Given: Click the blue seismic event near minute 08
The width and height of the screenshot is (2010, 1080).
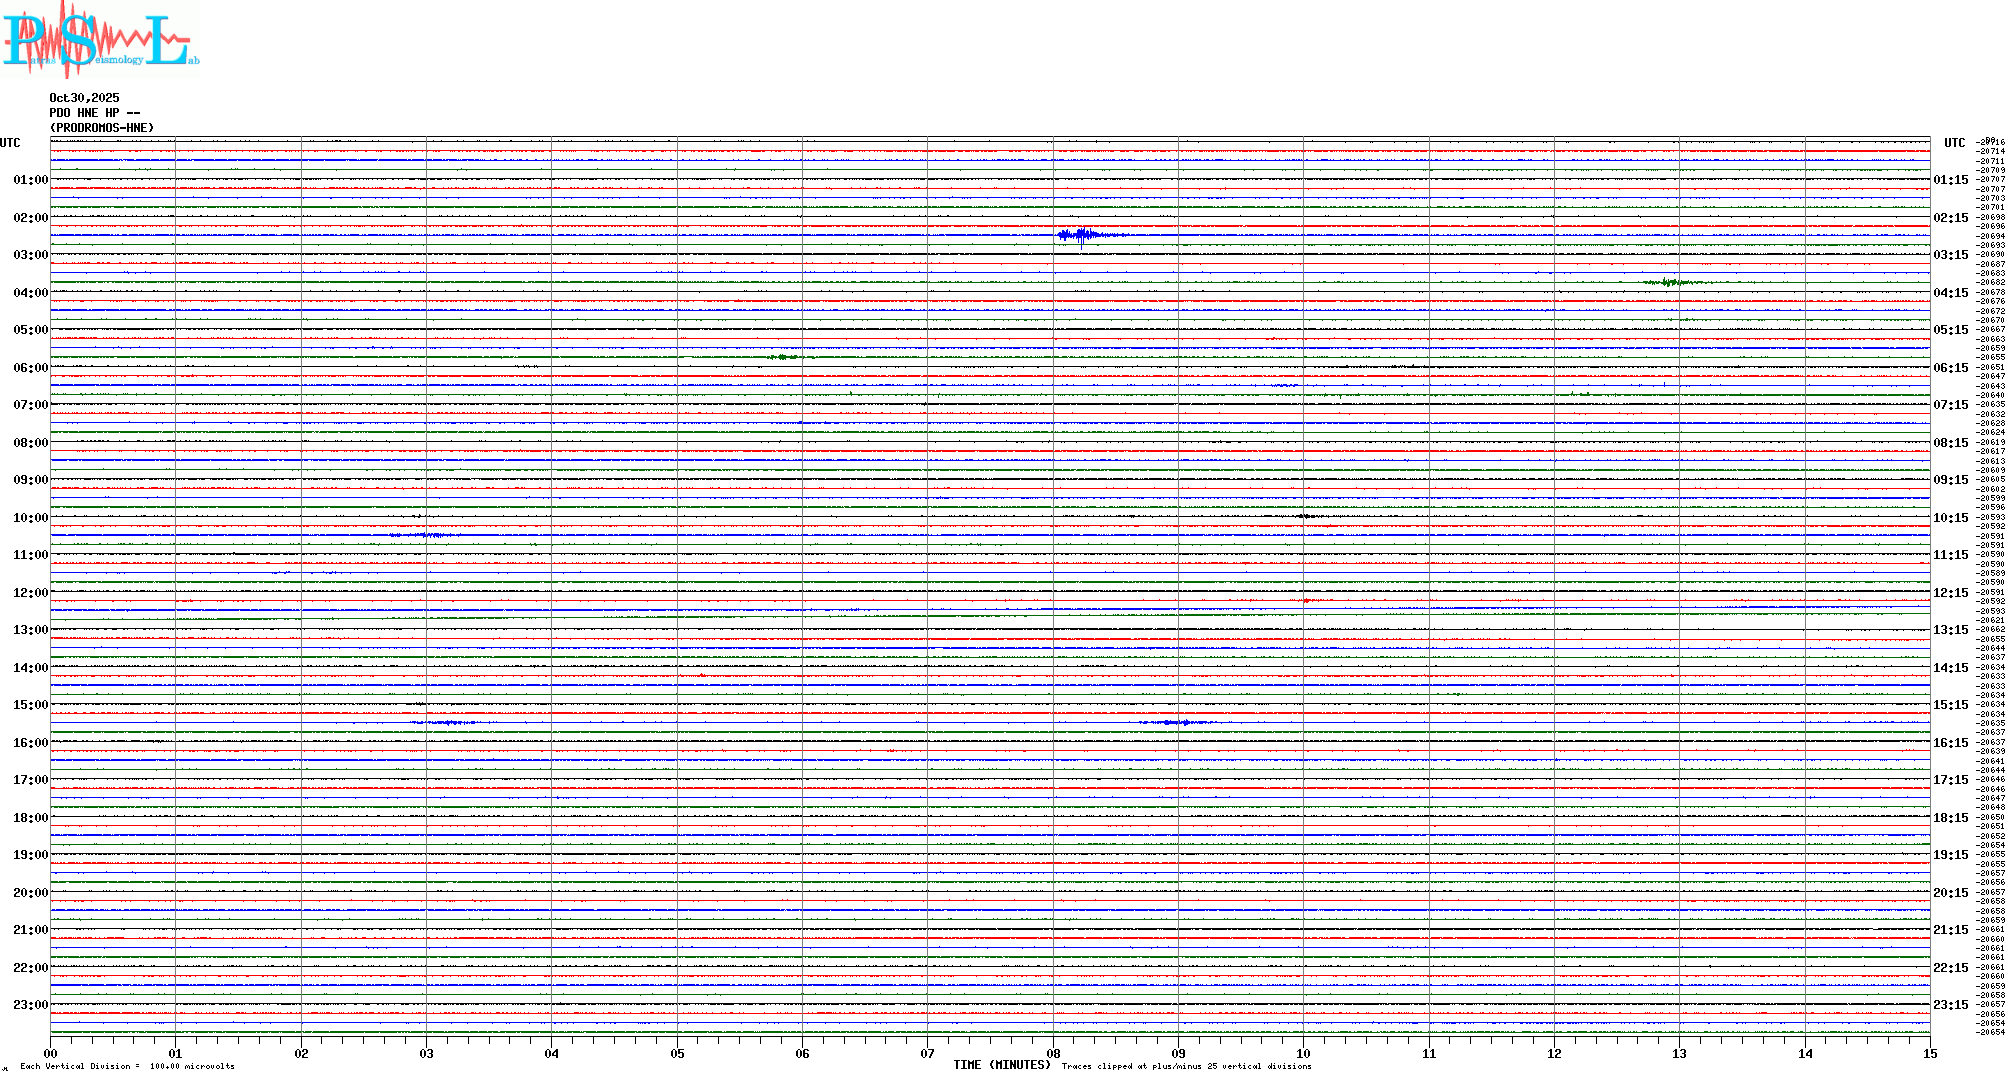Looking at the screenshot, I should click(x=1082, y=235).
